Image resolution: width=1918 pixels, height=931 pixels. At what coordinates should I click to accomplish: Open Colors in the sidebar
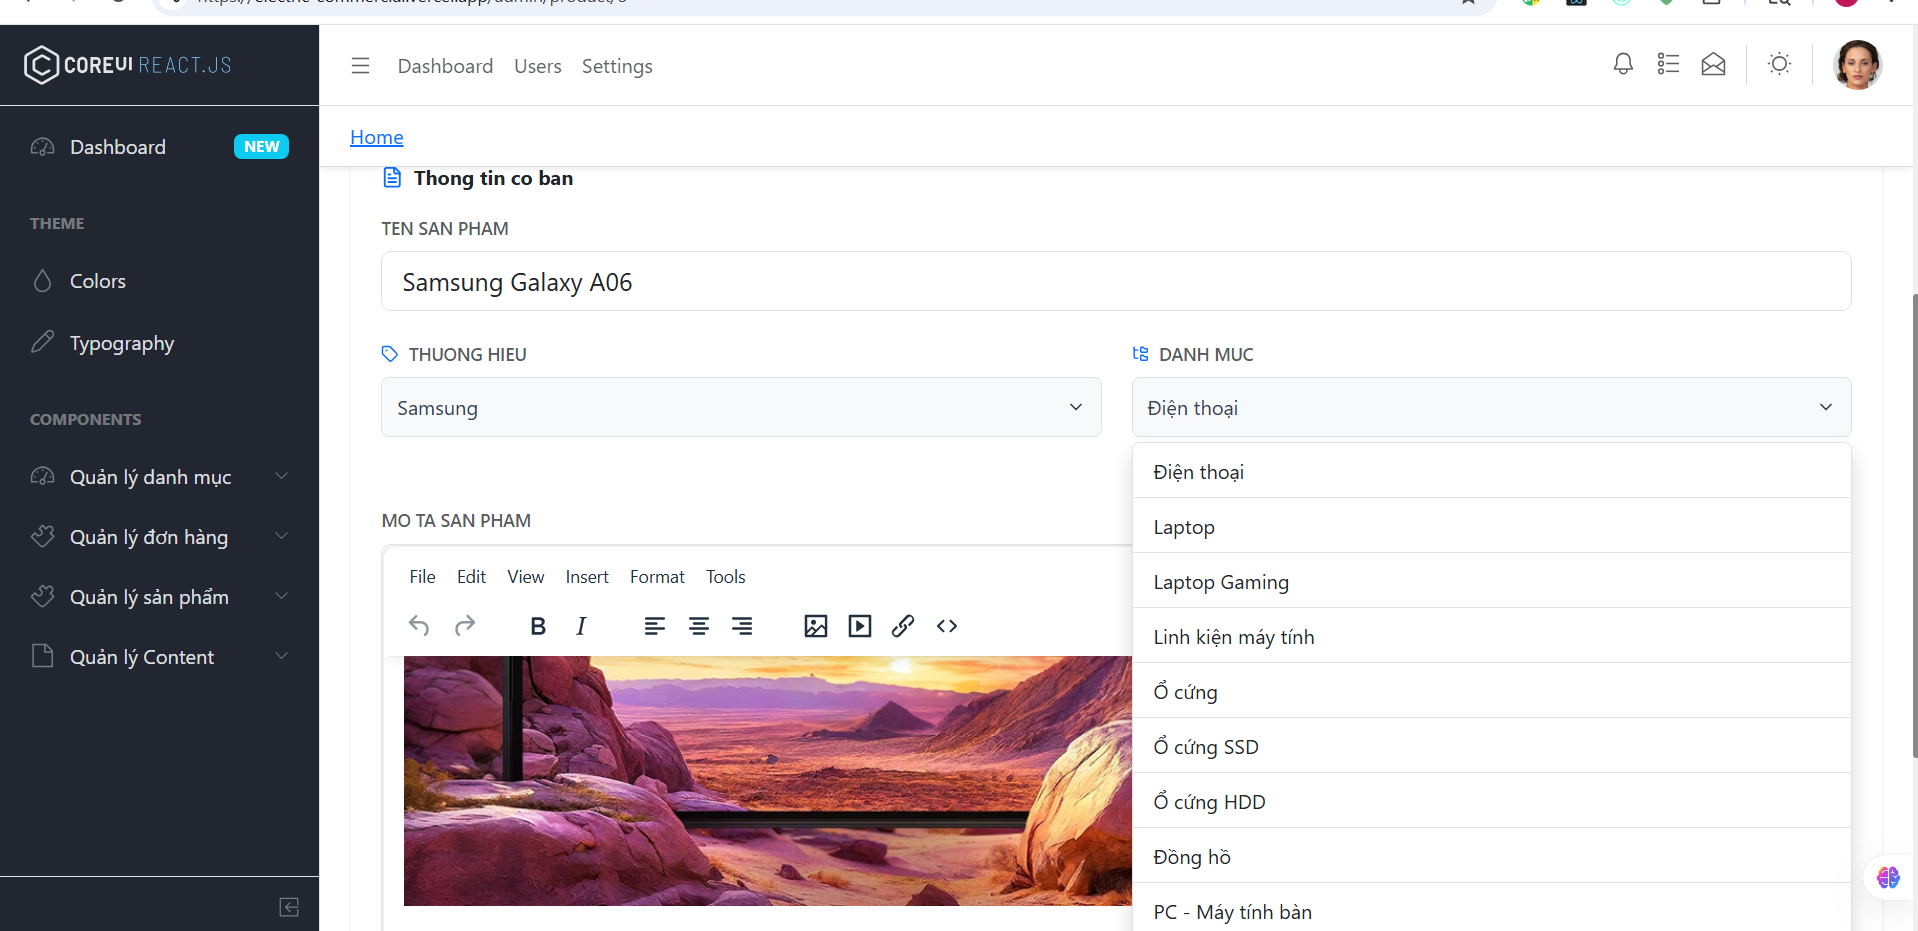(x=160, y=281)
